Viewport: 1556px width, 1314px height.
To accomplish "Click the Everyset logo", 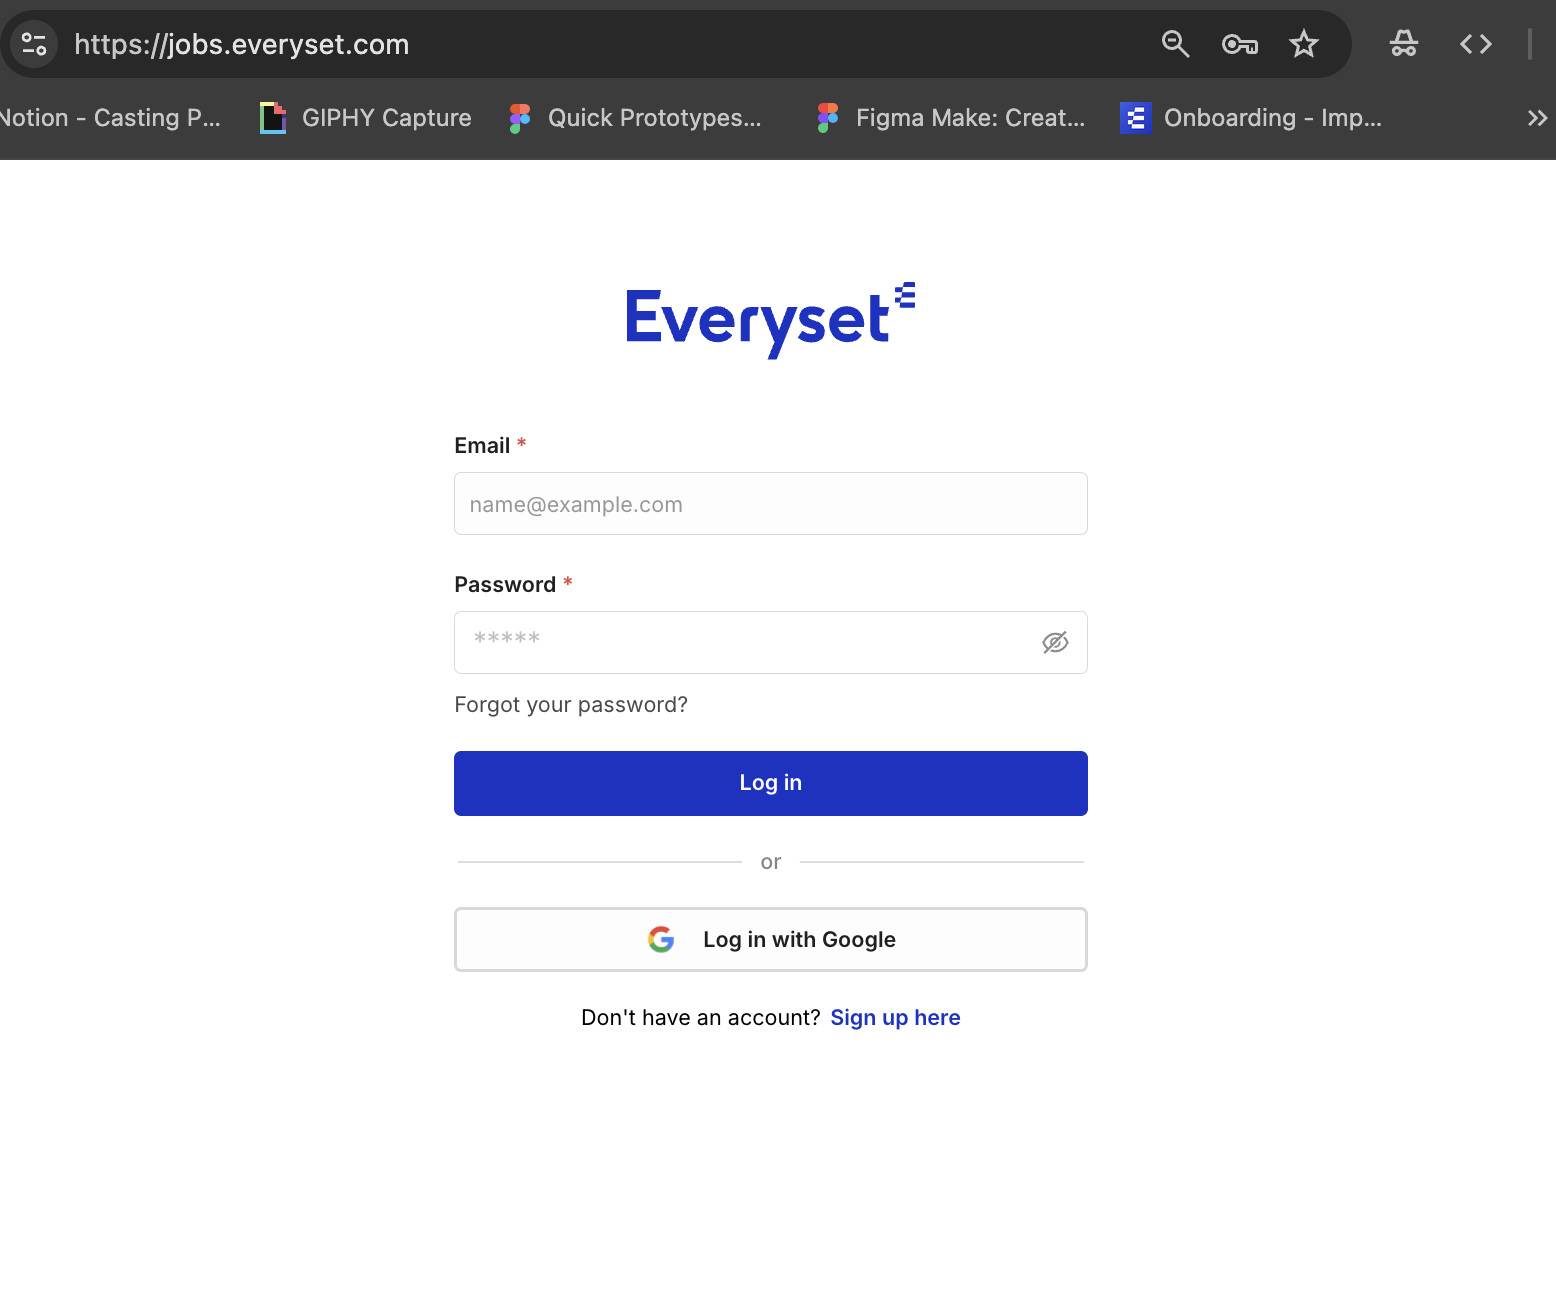I will pos(770,321).
